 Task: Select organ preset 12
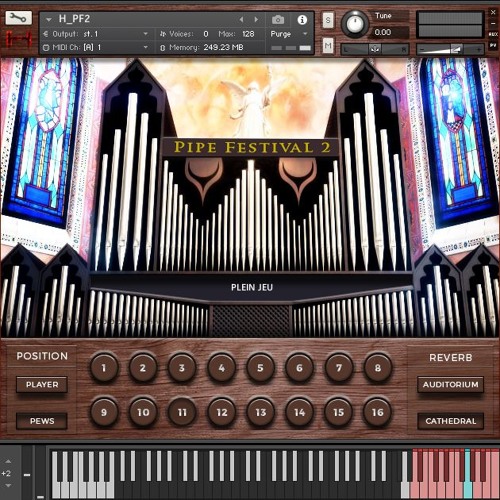tap(221, 412)
